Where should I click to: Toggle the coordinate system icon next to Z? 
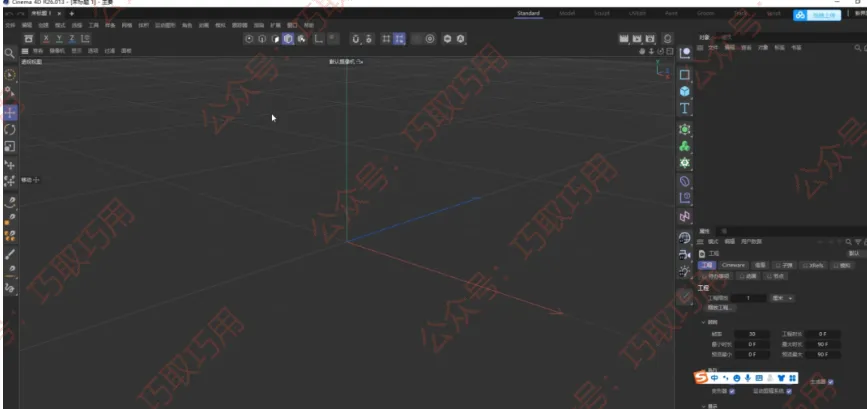coord(85,38)
